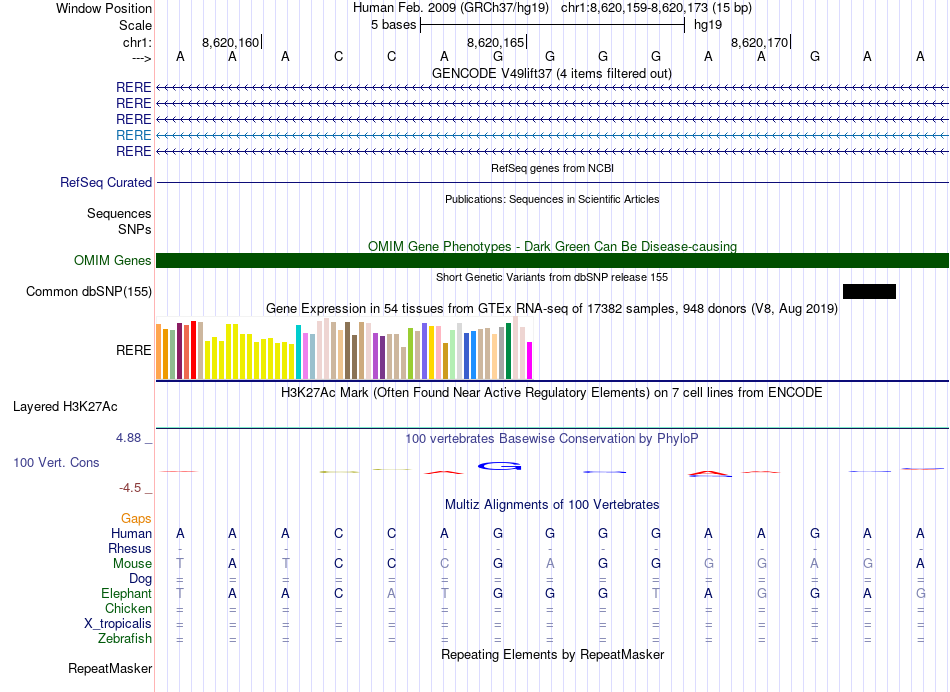Click the Gaps label in Multiz track
This screenshot has height=692, width=950.
tap(136, 518)
